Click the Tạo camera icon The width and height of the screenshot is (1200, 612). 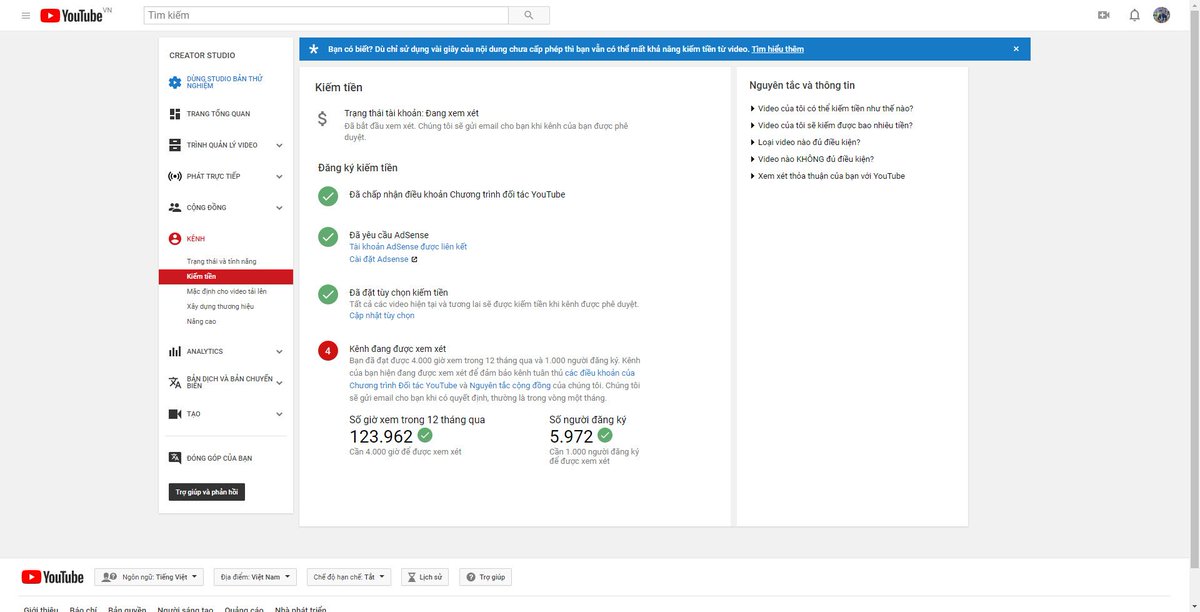pyautogui.click(x=175, y=413)
